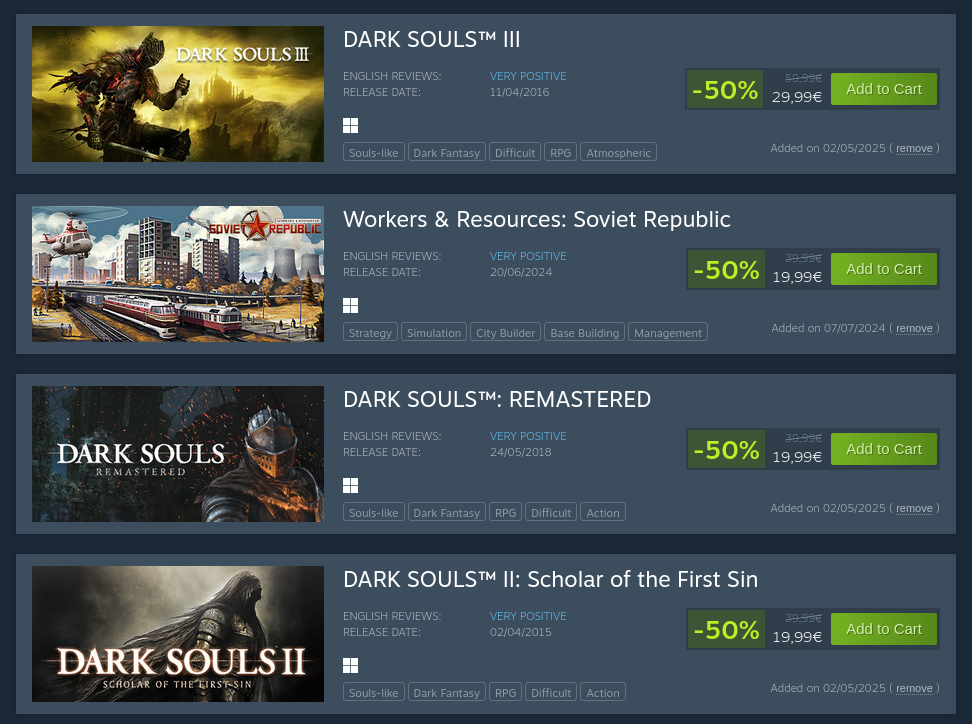Select the Base Building tag
Screen dimensions: 972x724
click(x=584, y=333)
